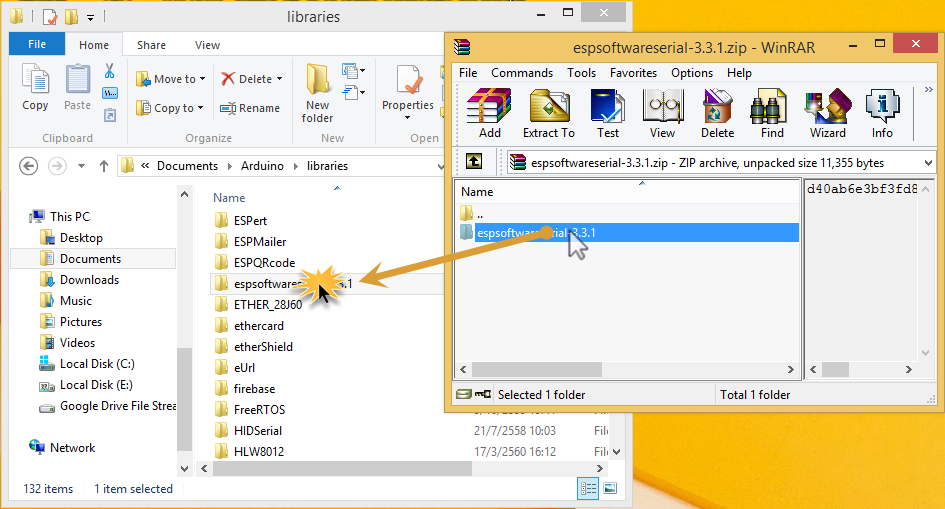Open WinRAR Commands menu

(x=522, y=73)
